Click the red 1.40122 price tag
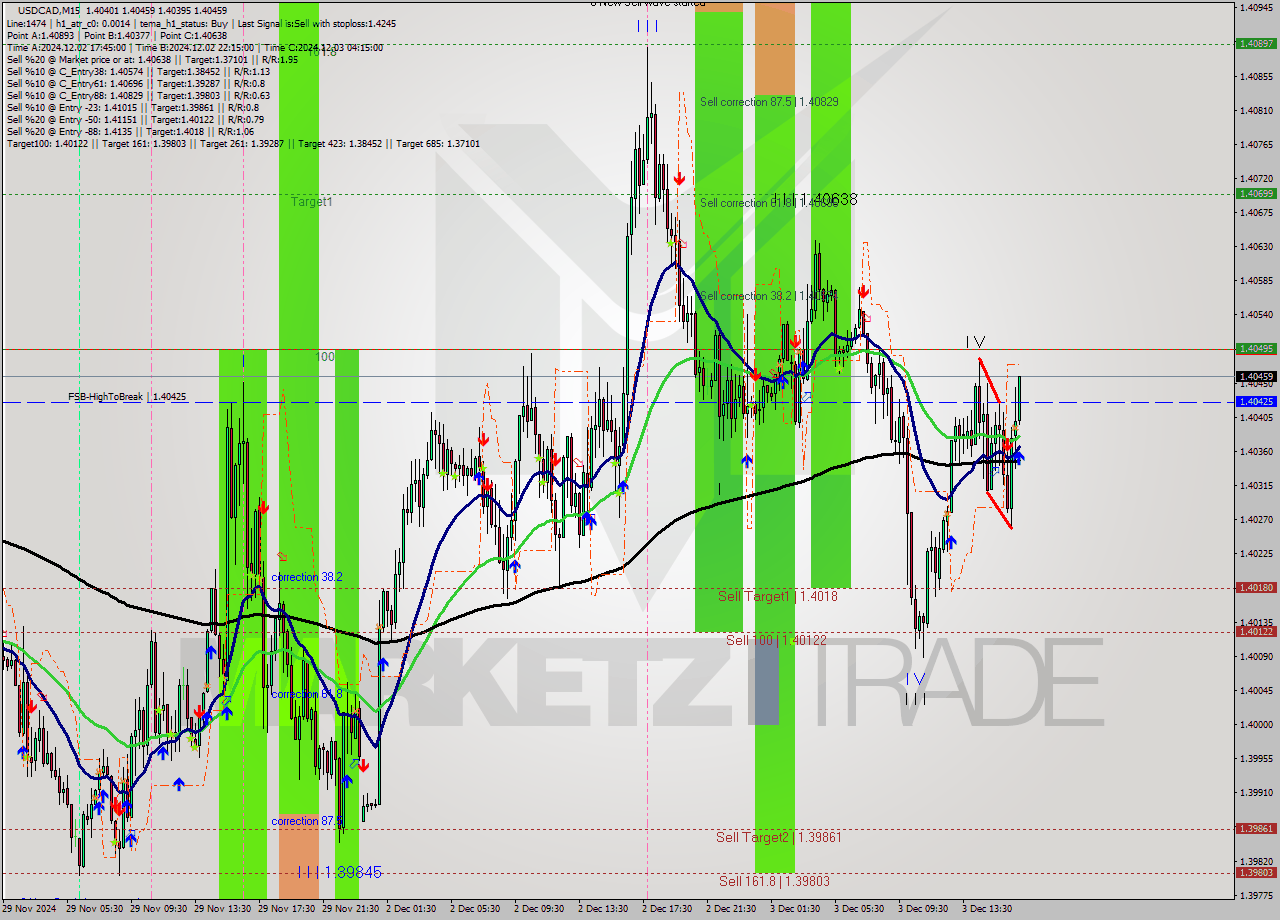This screenshot has width=1280, height=920. pos(1256,632)
